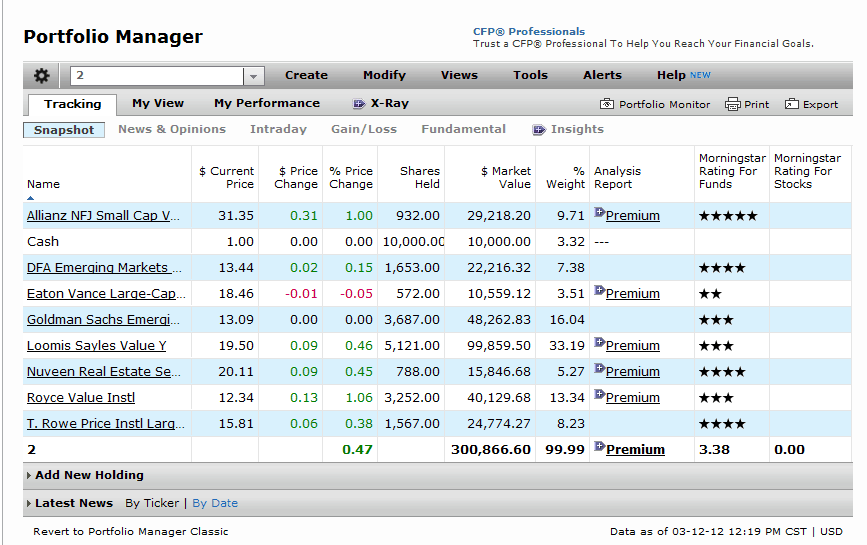The image size is (867, 545).
Task: Open the Create menu
Action: (x=306, y=75)
